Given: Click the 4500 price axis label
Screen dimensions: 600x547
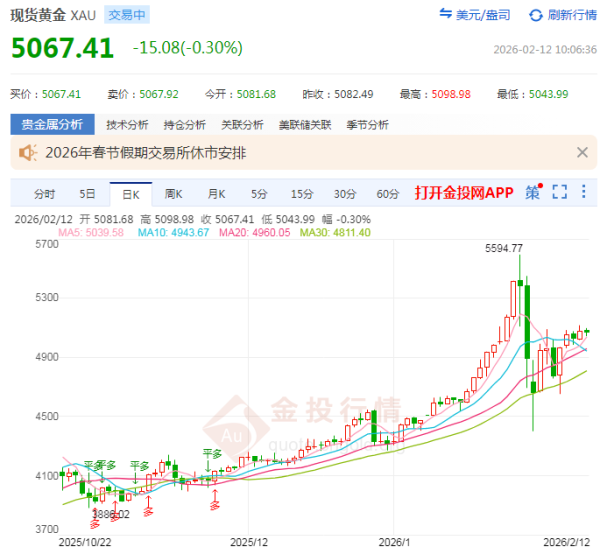Looking at the screenshot, I should (x=47, y=416).
